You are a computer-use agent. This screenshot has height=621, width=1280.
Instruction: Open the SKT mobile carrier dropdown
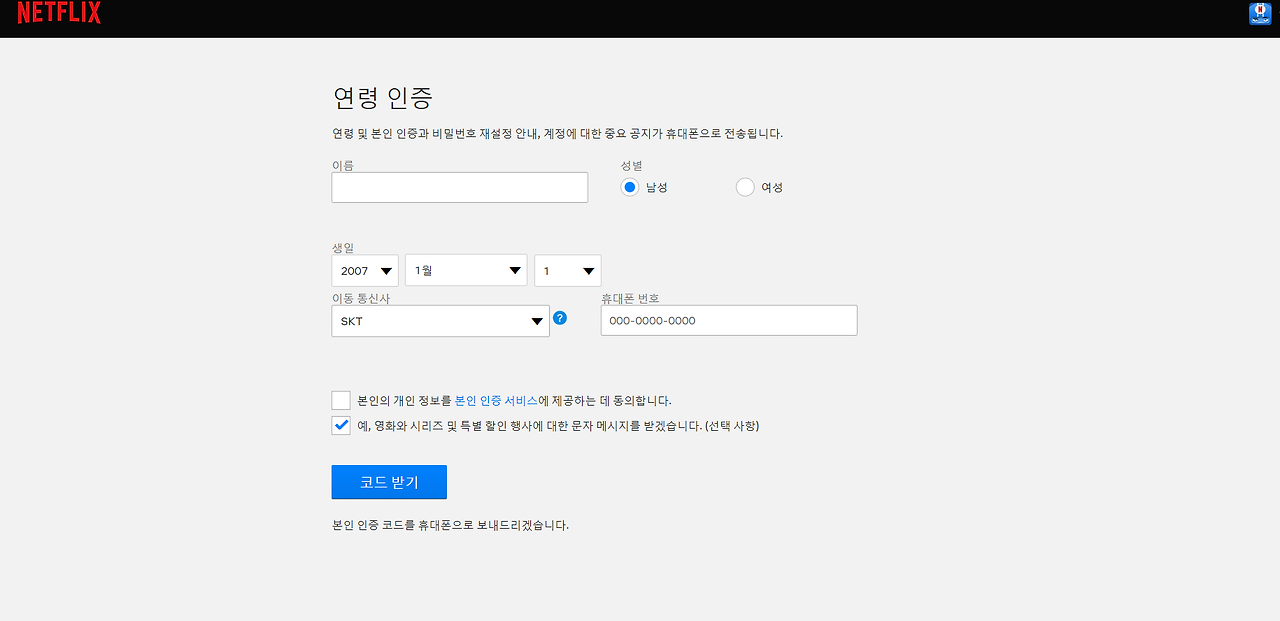click(440, 321)
